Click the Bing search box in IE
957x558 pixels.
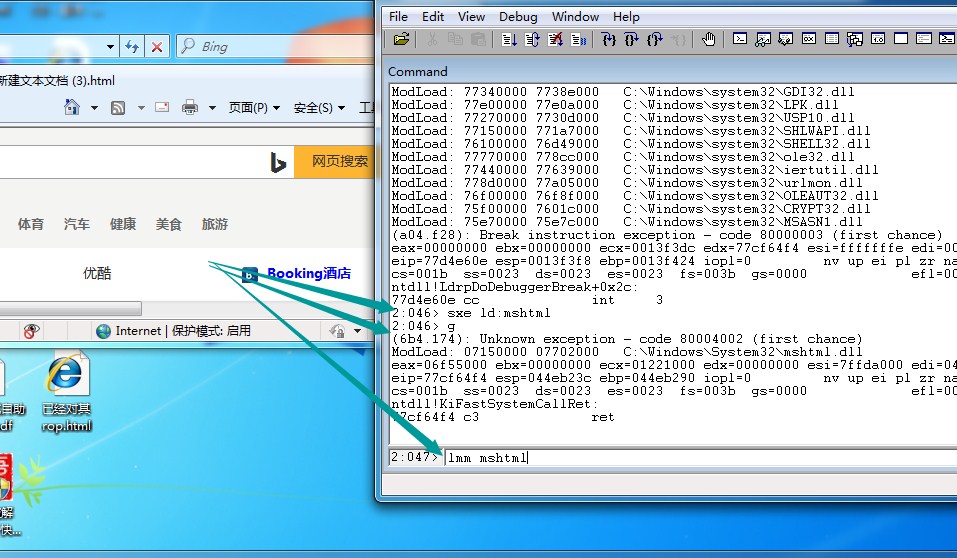276,46
